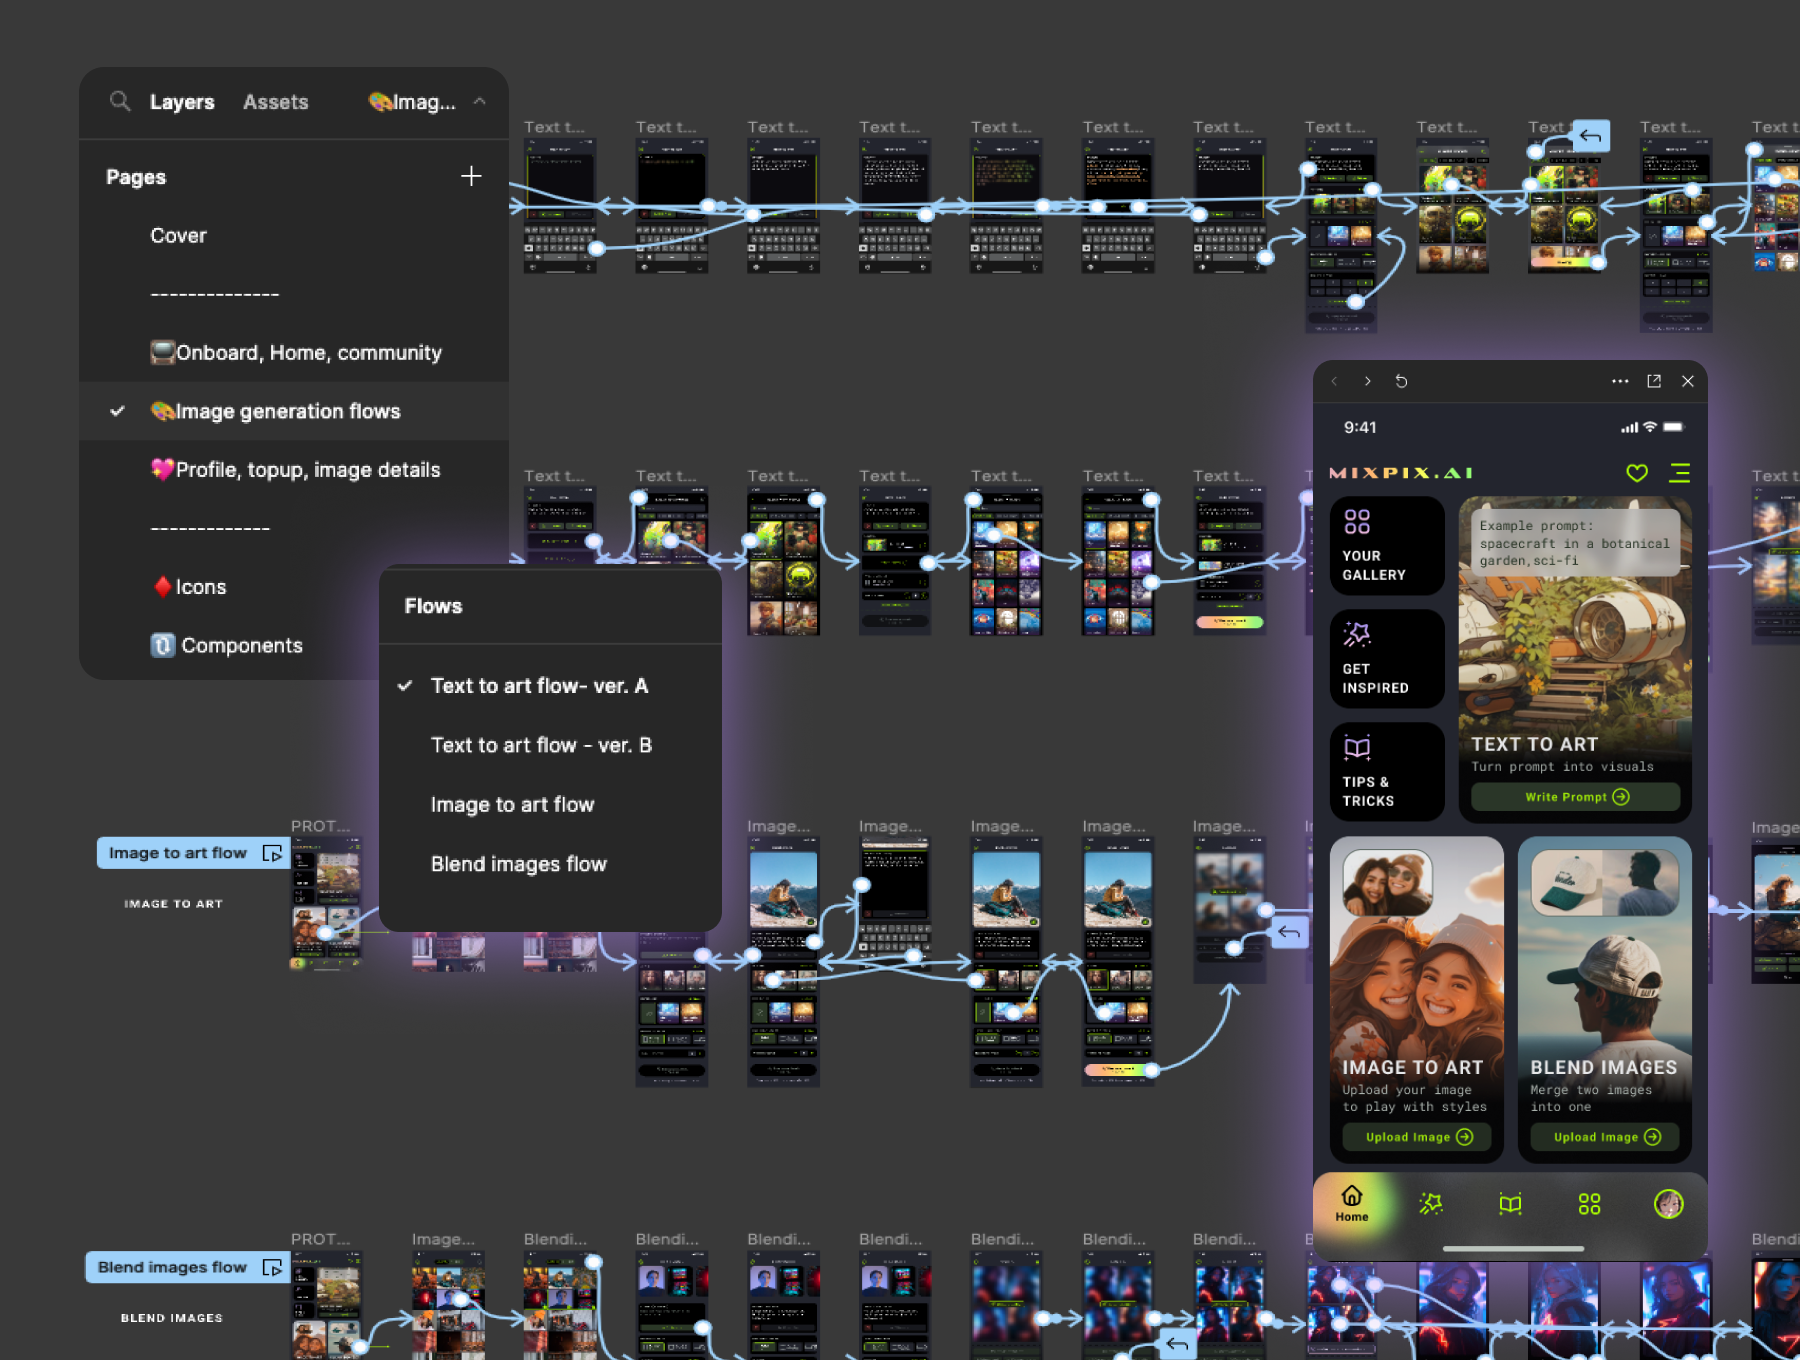Screen dimensions: 1800x1360
Task: Choose the Image to art flow option
Action: pos(512,805)
